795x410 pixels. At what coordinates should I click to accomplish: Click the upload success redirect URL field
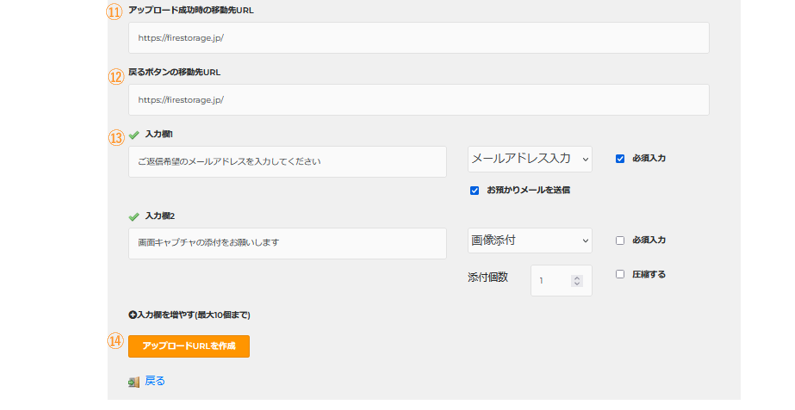(419, 38)
